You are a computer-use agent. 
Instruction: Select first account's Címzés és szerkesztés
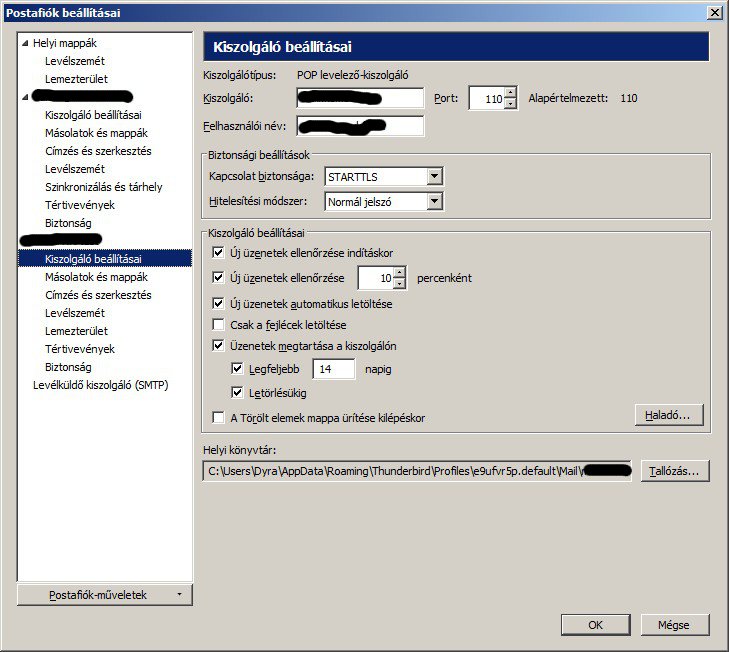point(98,151)
